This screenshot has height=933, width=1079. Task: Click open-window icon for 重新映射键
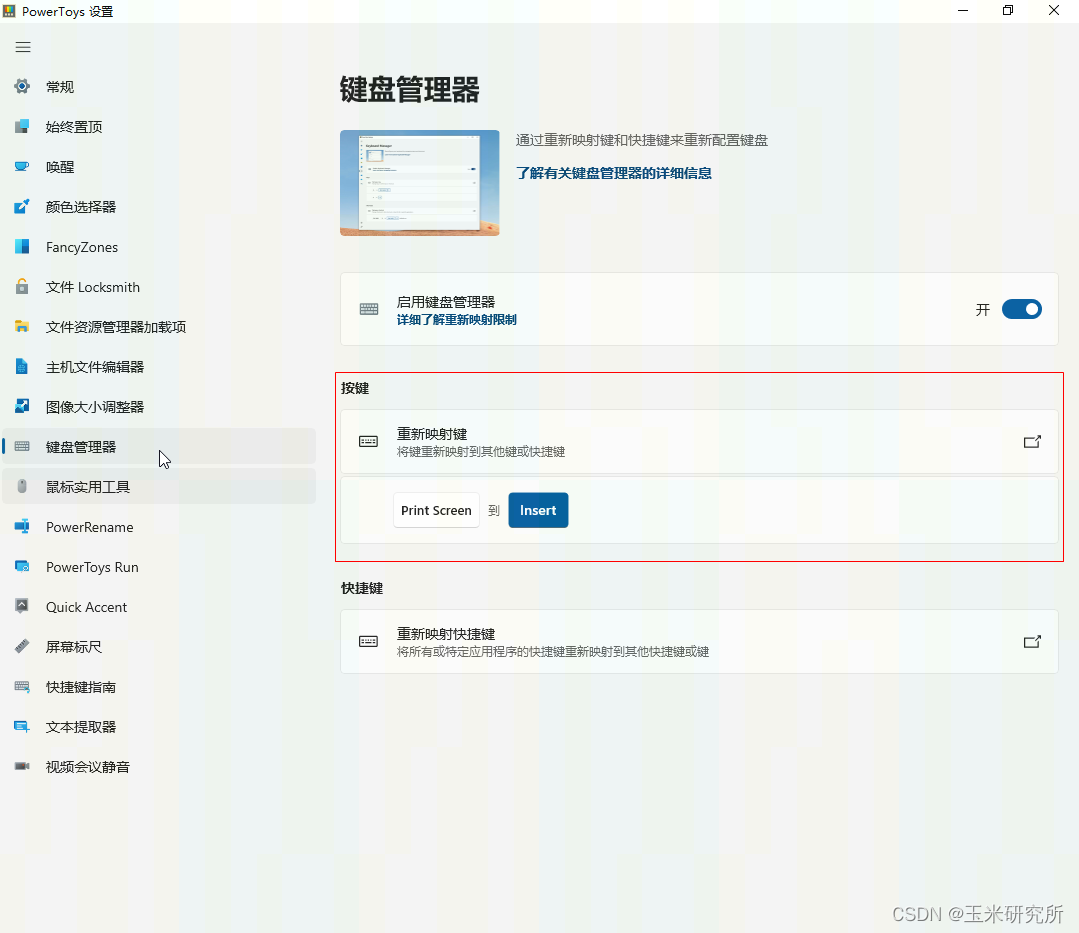(1032, 442)
